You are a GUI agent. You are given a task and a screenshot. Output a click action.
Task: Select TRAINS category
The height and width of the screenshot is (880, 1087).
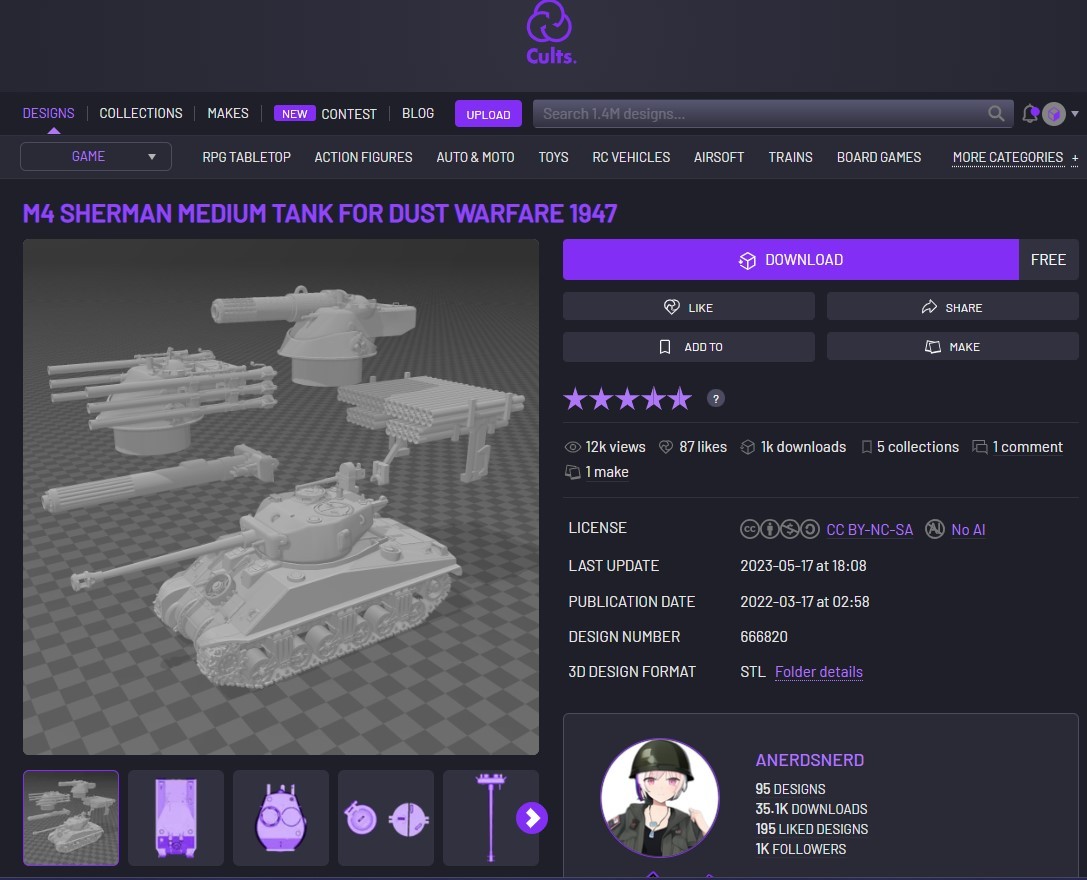pyautogui.click(x=790, y=157)
